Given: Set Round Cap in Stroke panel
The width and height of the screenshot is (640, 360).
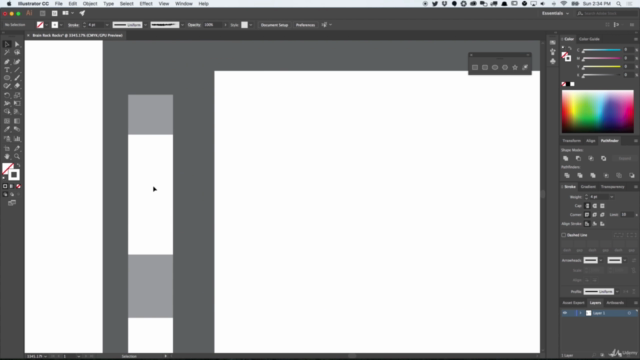Looking at the screenshot, I should point(595,206).
